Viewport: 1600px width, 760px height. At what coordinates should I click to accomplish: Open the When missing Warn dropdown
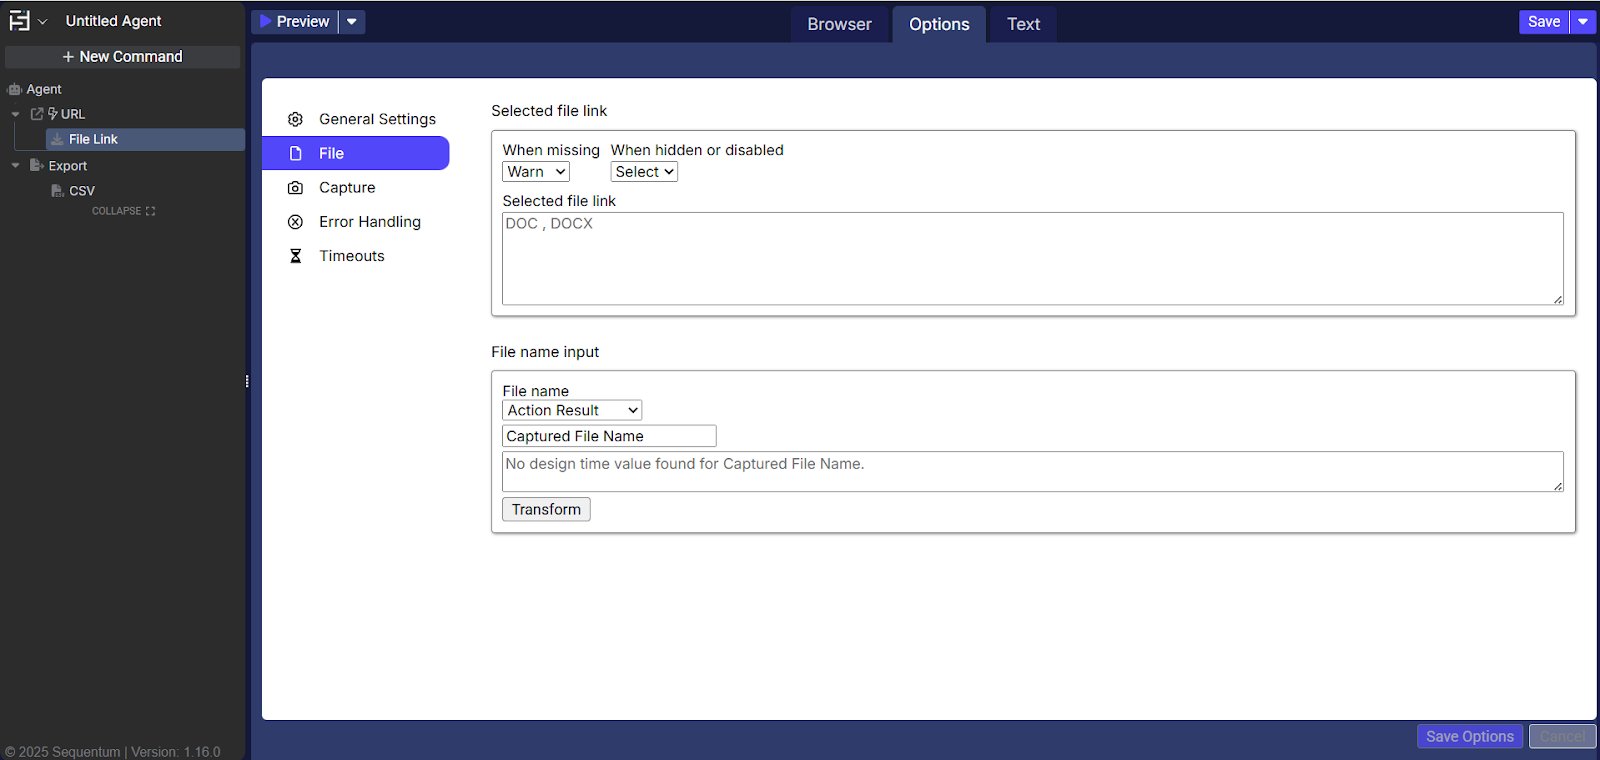536,172
